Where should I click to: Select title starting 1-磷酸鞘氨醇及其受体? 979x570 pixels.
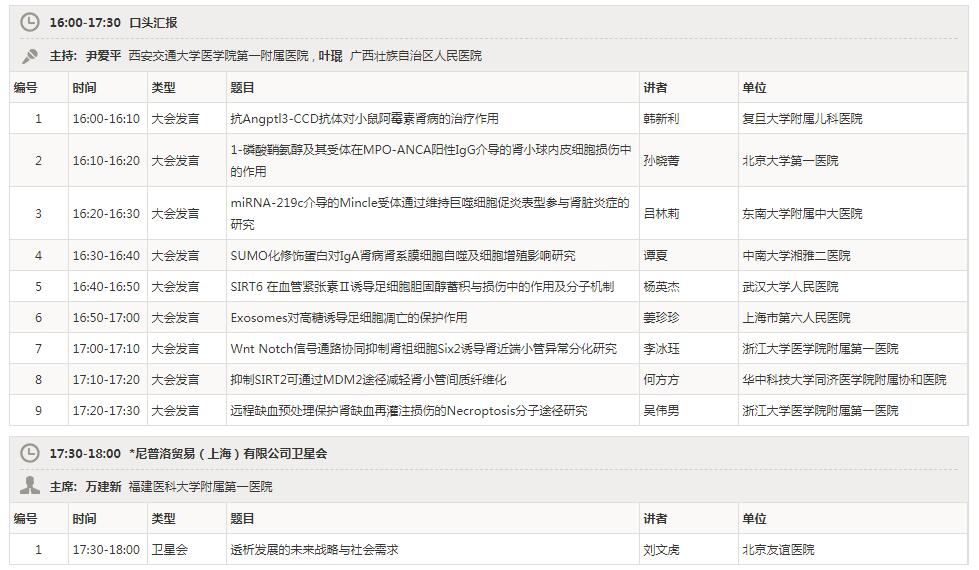(431, 160)
